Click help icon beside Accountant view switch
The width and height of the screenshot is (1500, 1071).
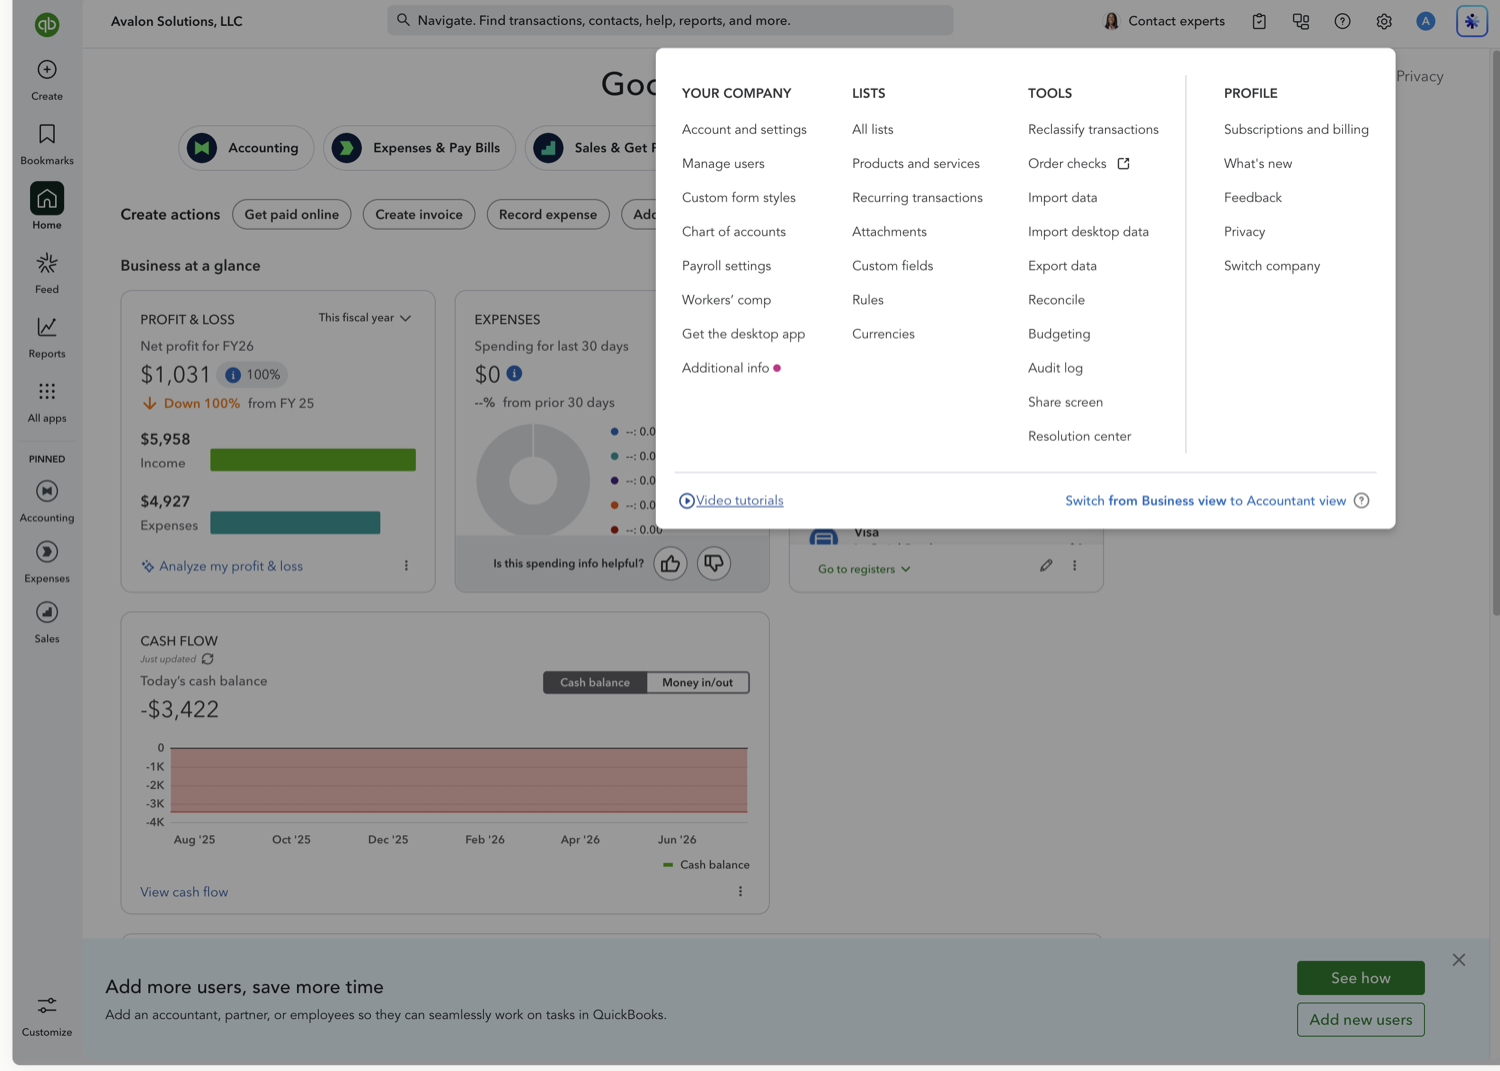pos(1361,501)
